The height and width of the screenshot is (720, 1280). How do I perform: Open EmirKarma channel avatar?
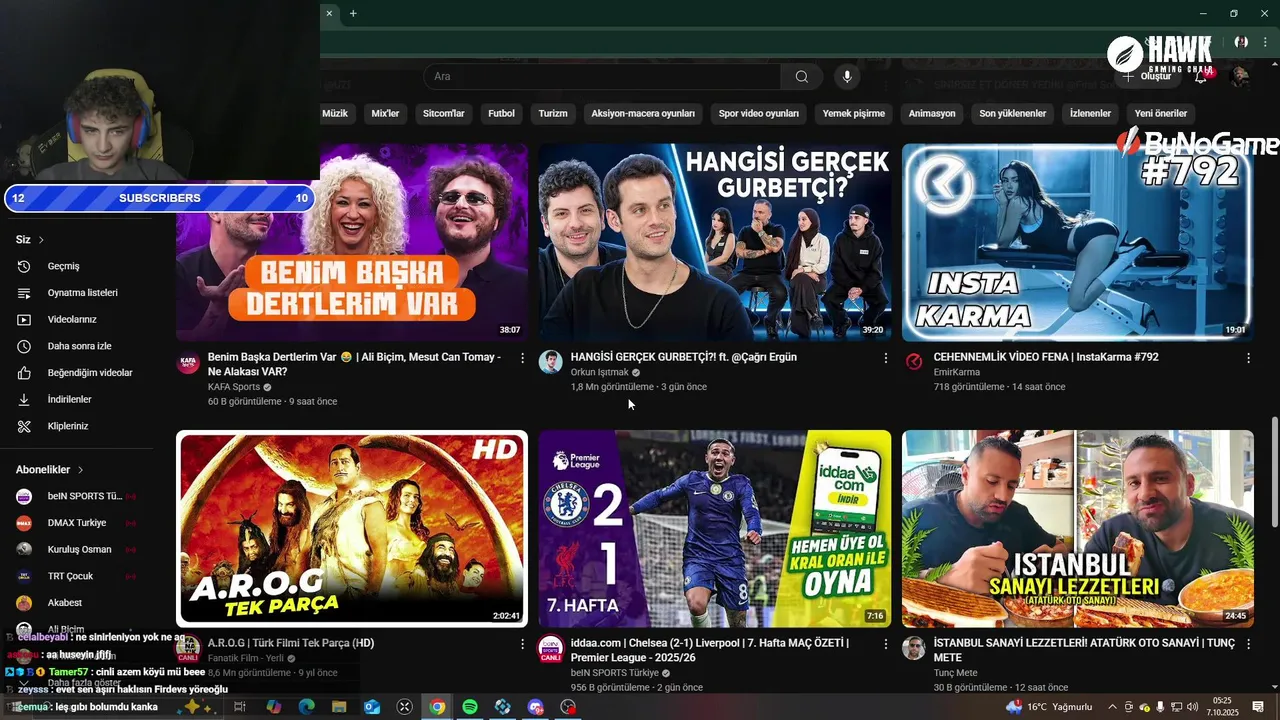[914, 362]
